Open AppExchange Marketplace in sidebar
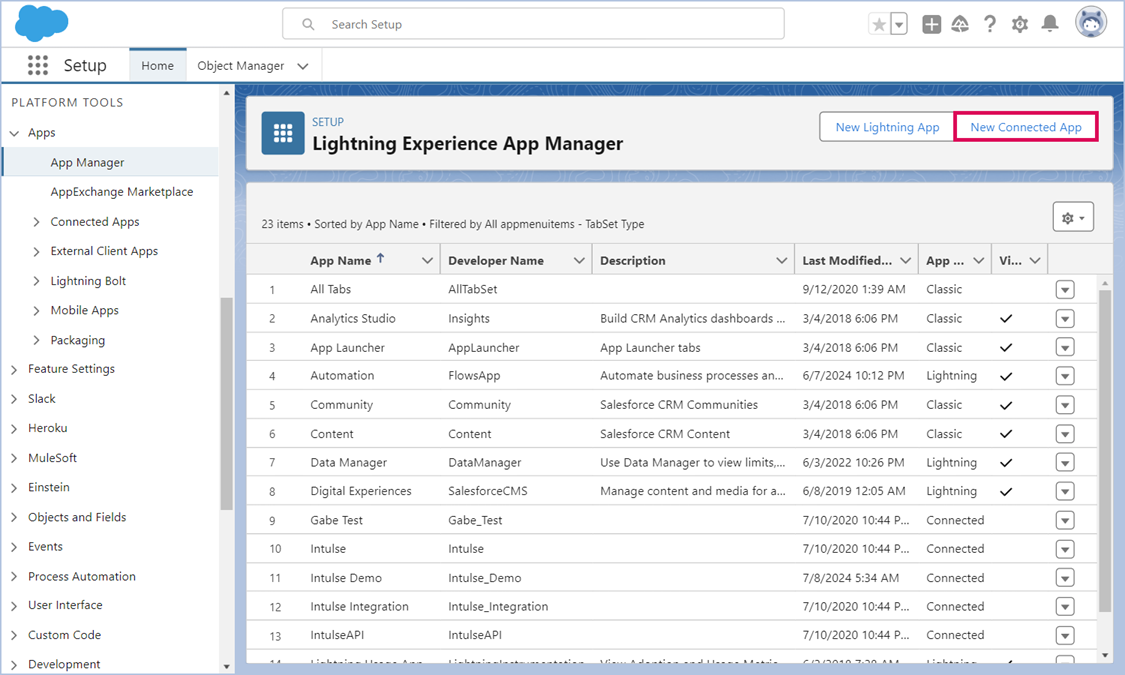 tap(121, 192)
